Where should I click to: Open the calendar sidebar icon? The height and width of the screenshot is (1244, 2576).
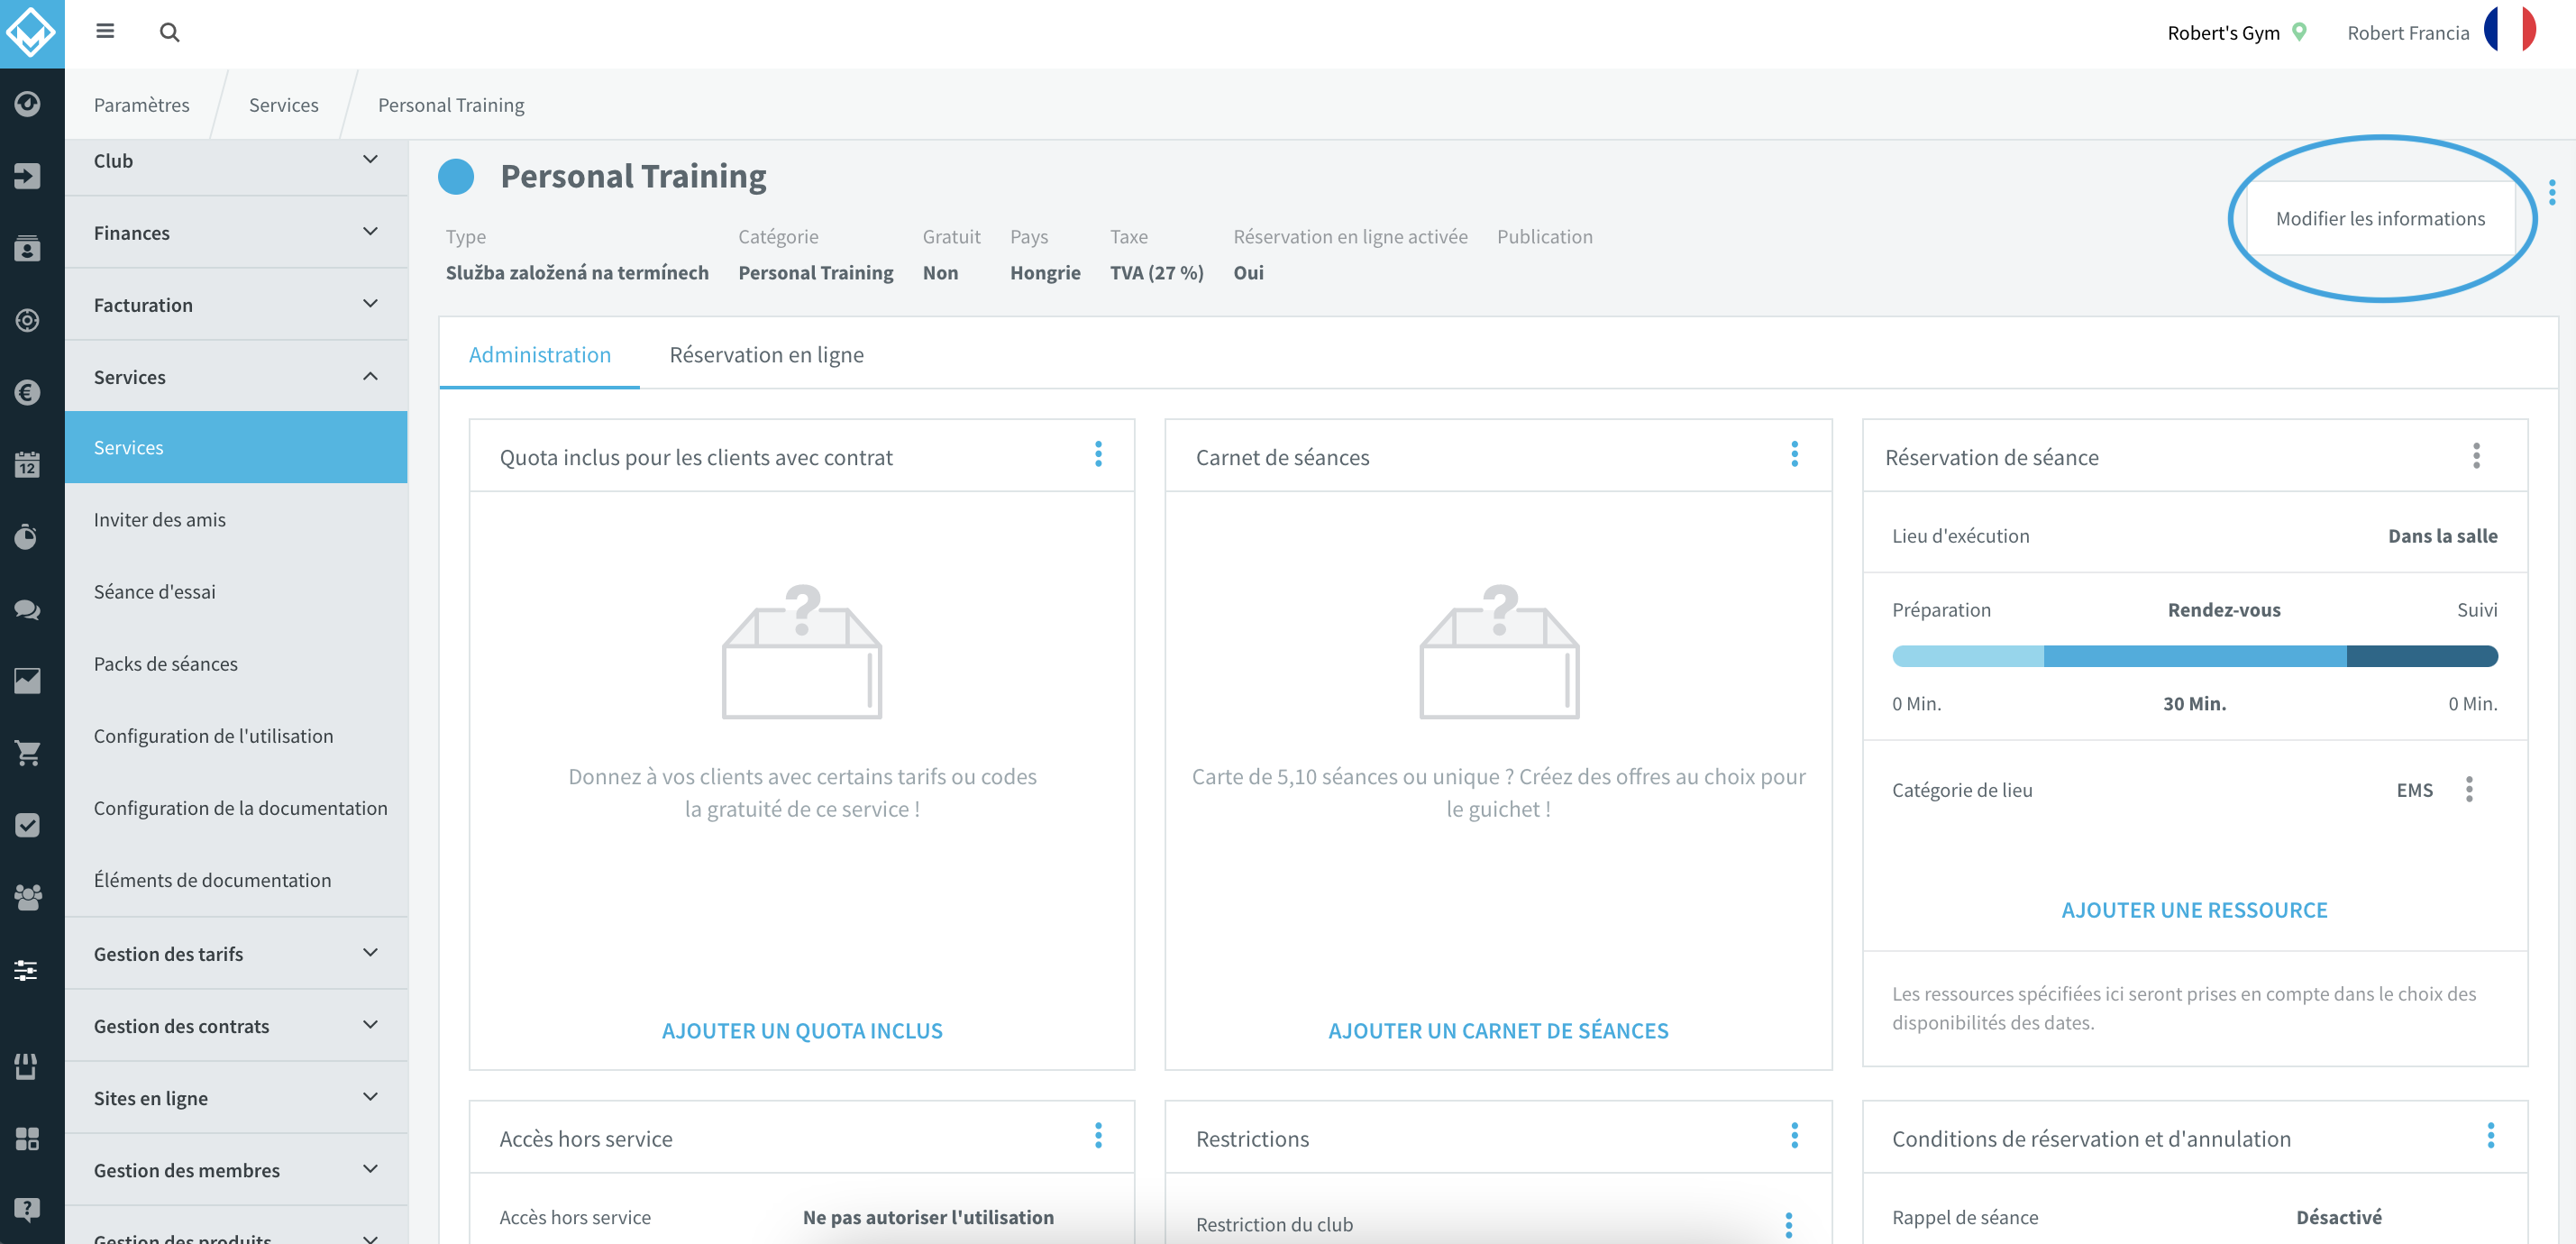click(28, 464)
